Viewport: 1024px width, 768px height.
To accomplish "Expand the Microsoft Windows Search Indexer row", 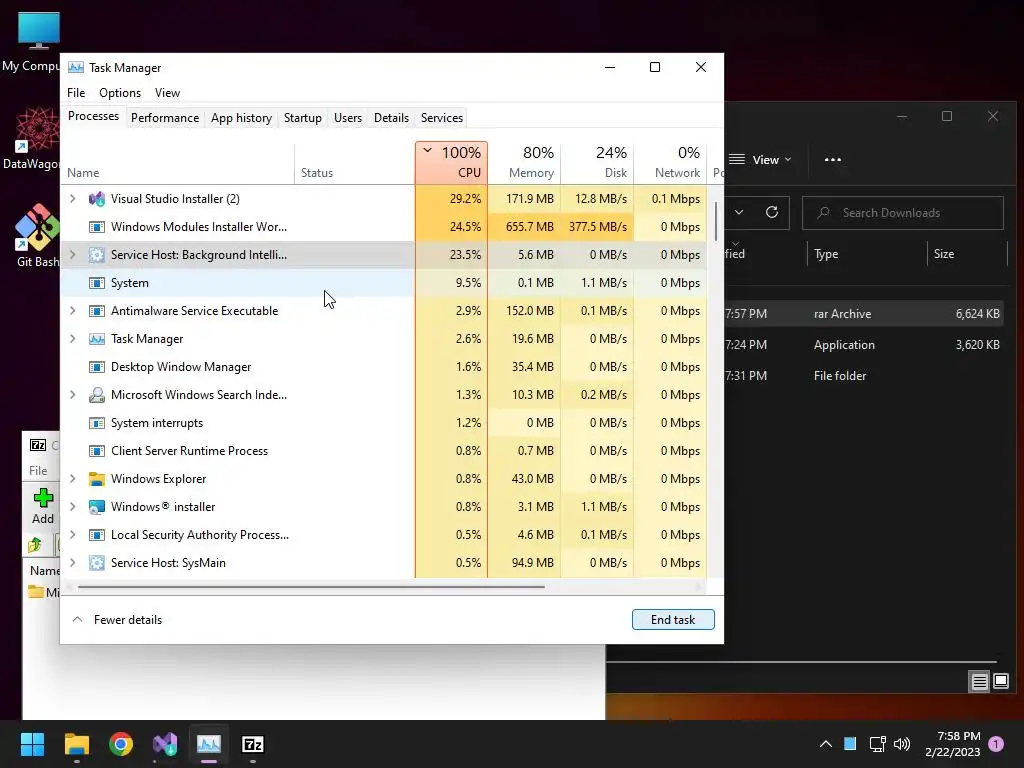I will (x=72, y=394).
